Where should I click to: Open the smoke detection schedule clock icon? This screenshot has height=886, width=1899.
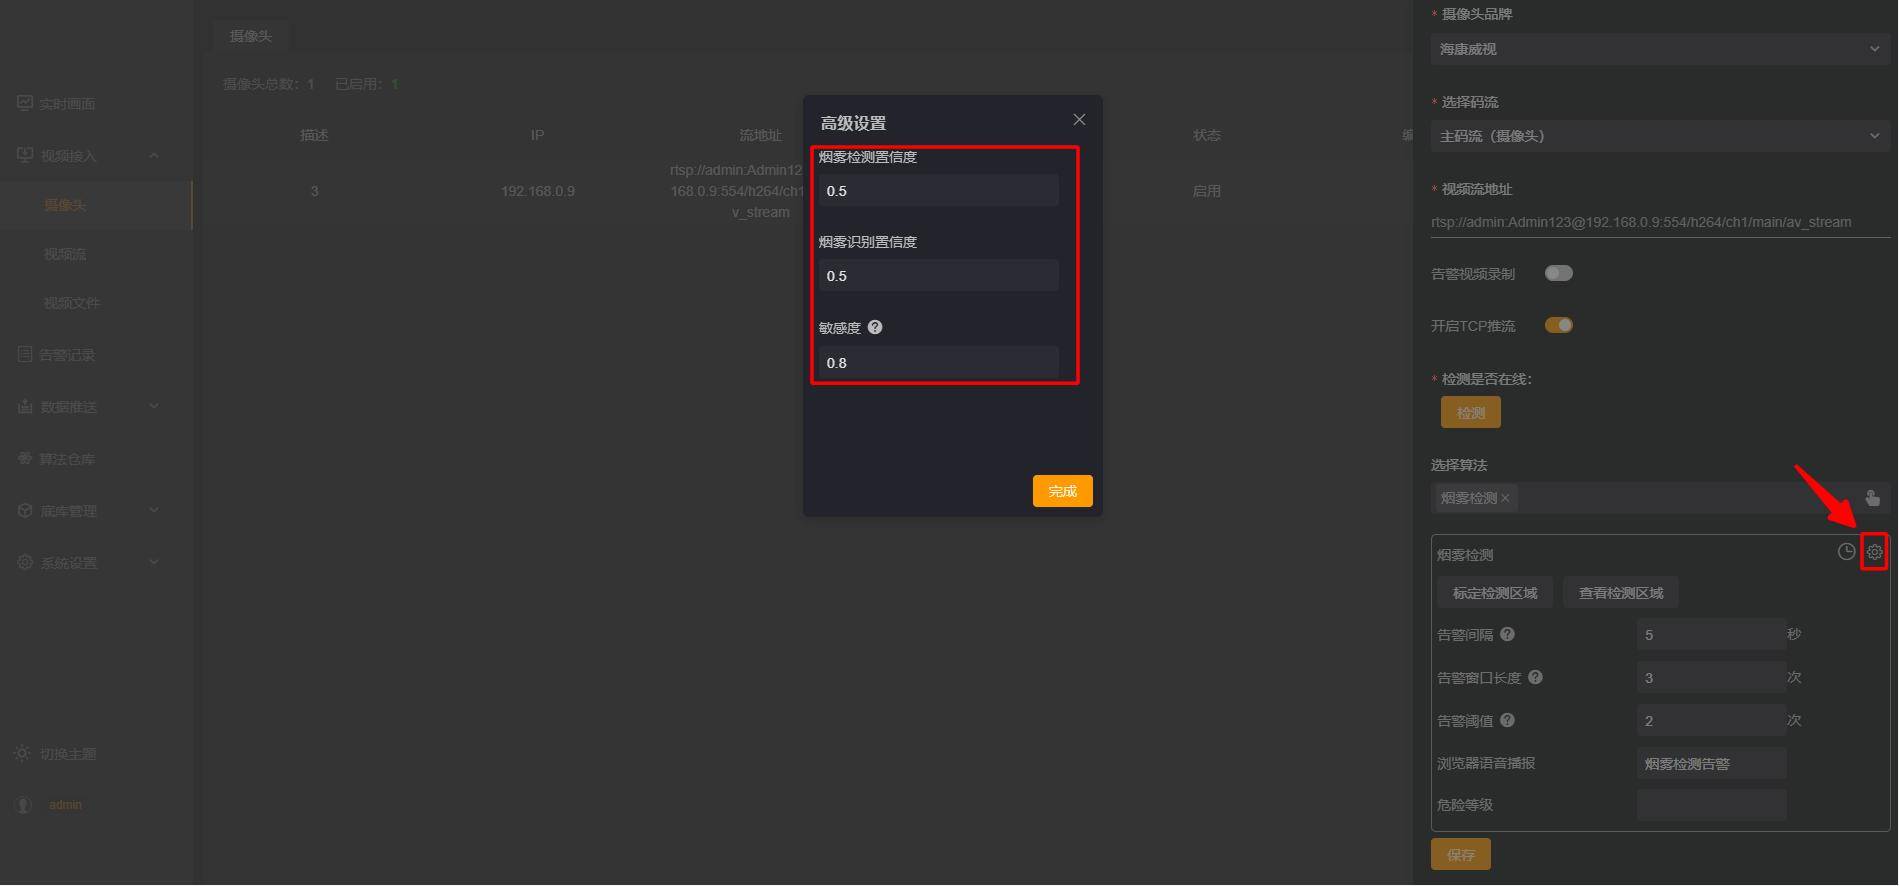(x=1846, y=552)
